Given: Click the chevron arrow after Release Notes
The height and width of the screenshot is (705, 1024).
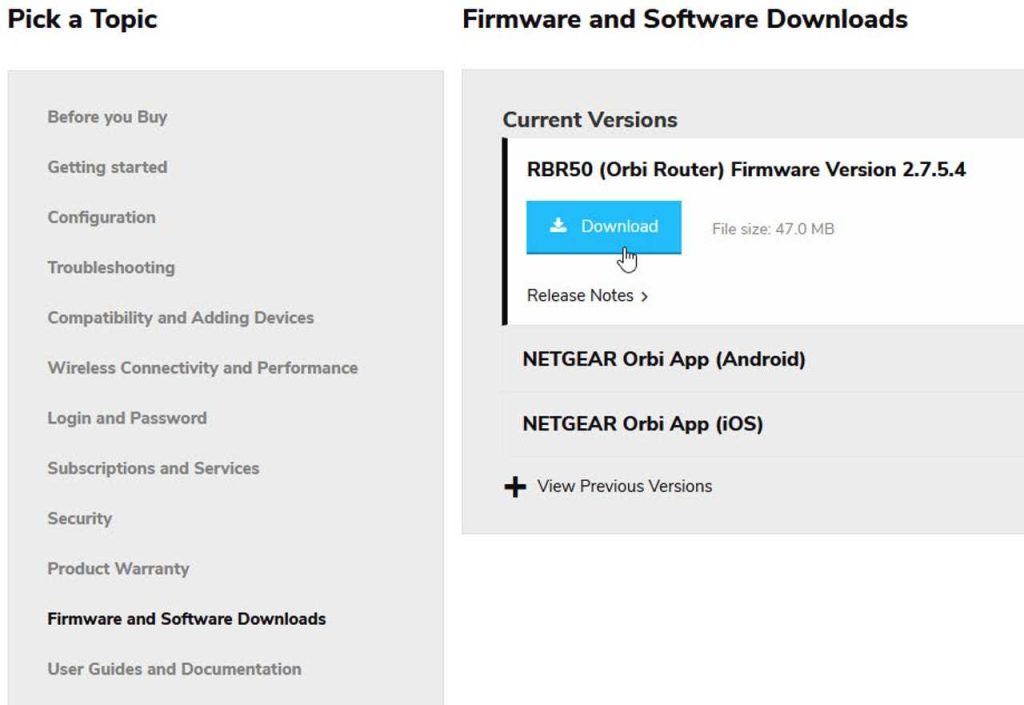Looking at the screenshot, I should pos(645,297).
